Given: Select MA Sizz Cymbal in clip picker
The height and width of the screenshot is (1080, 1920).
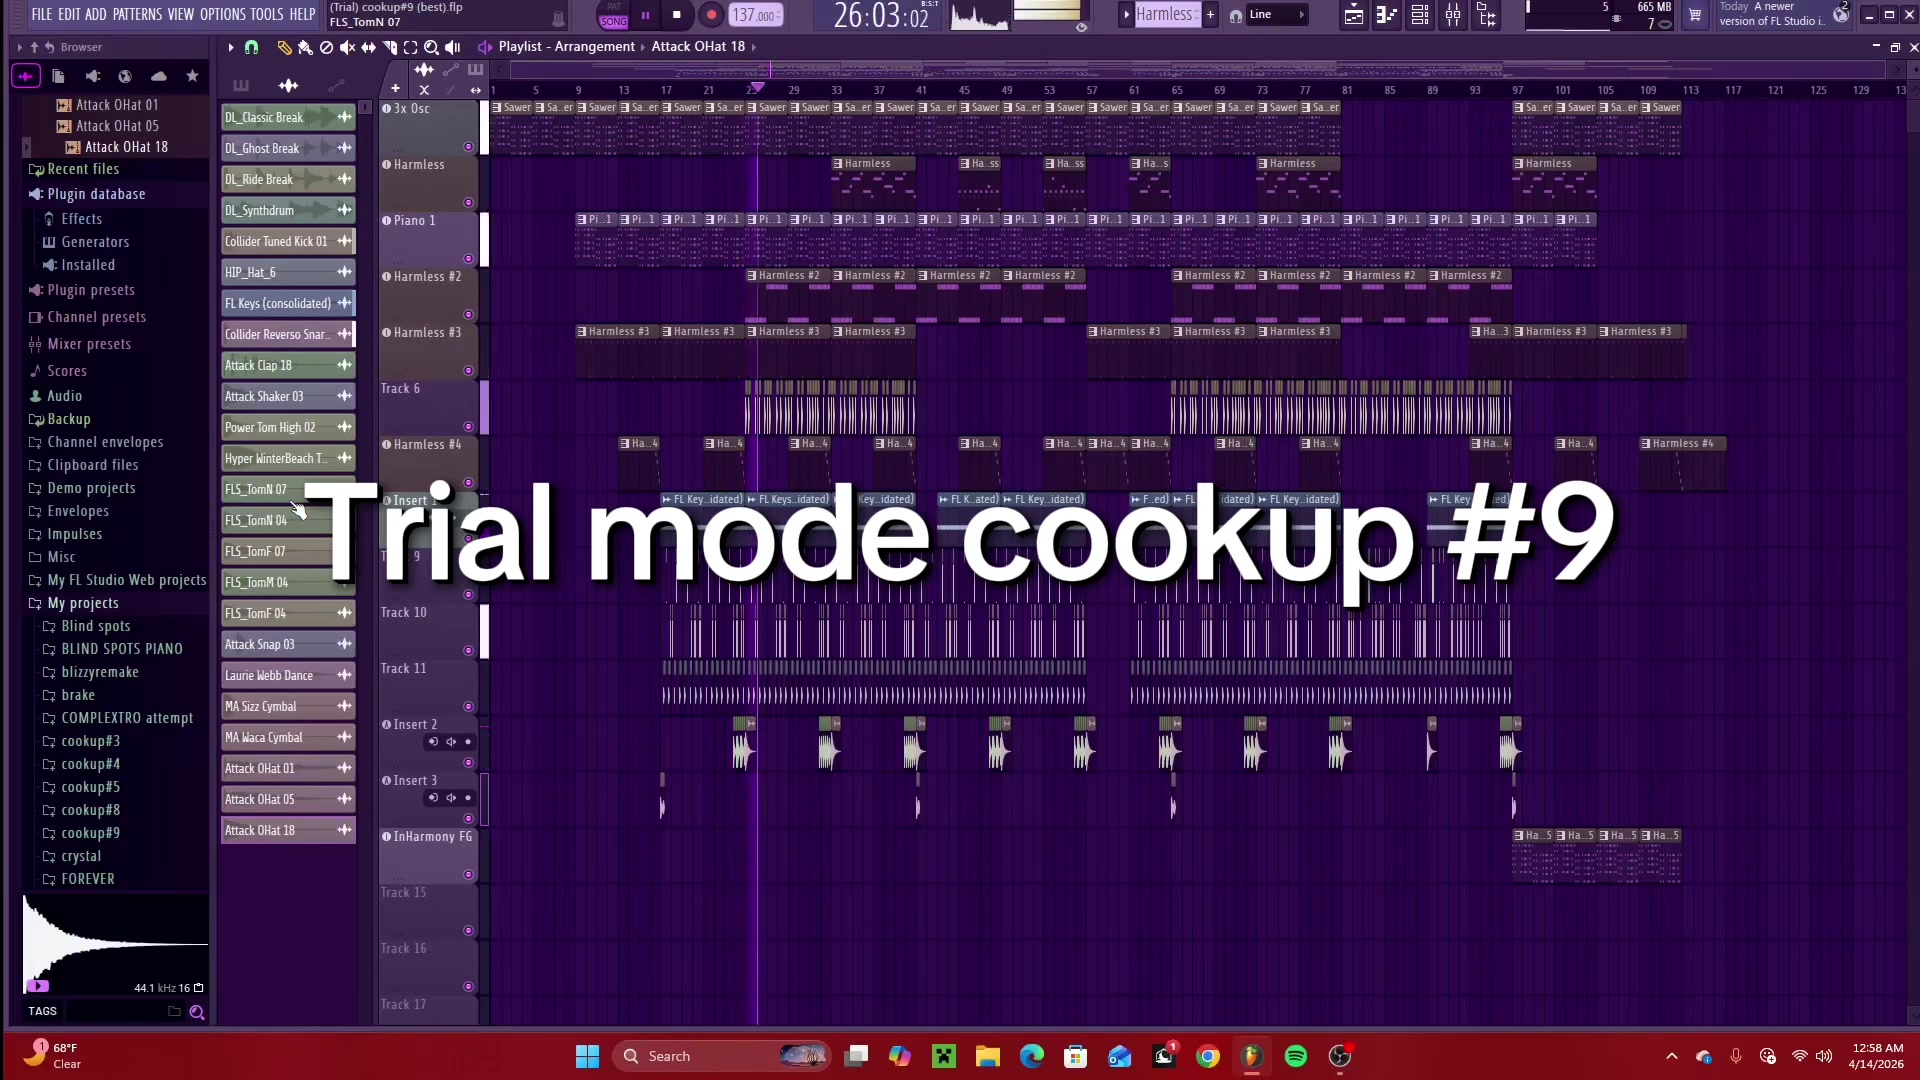Looking at the screenshot, I should (288, 707).
